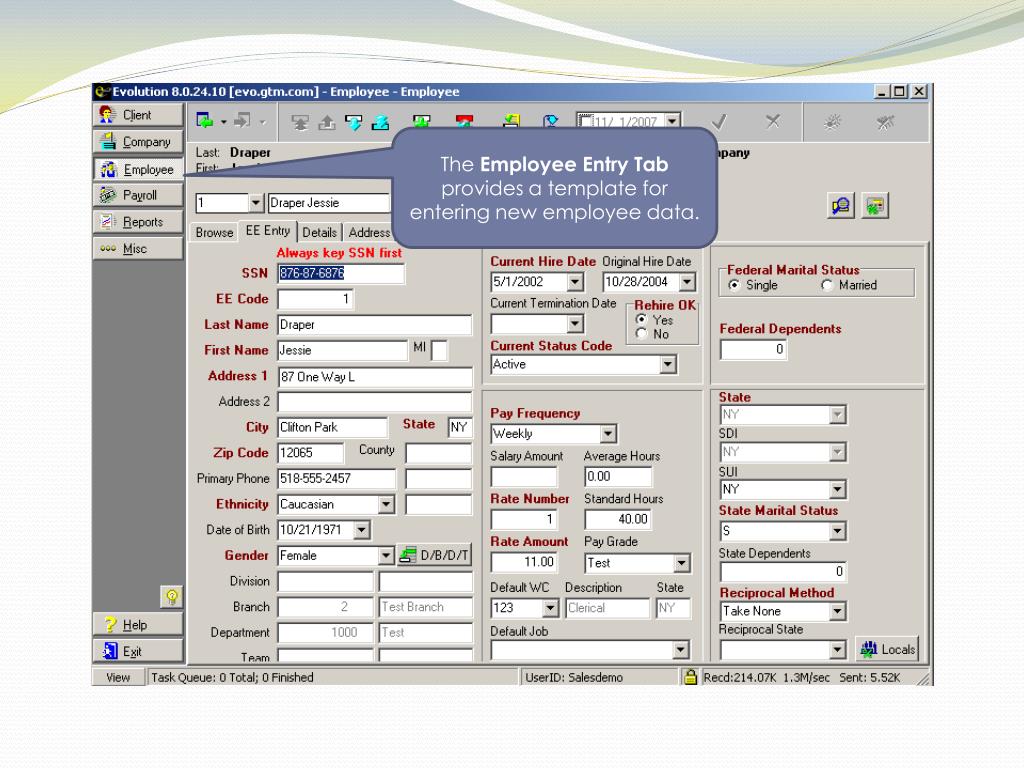Open the Default Job dropdown
This screenshot has width=1024, height=768.
point(681,650)
